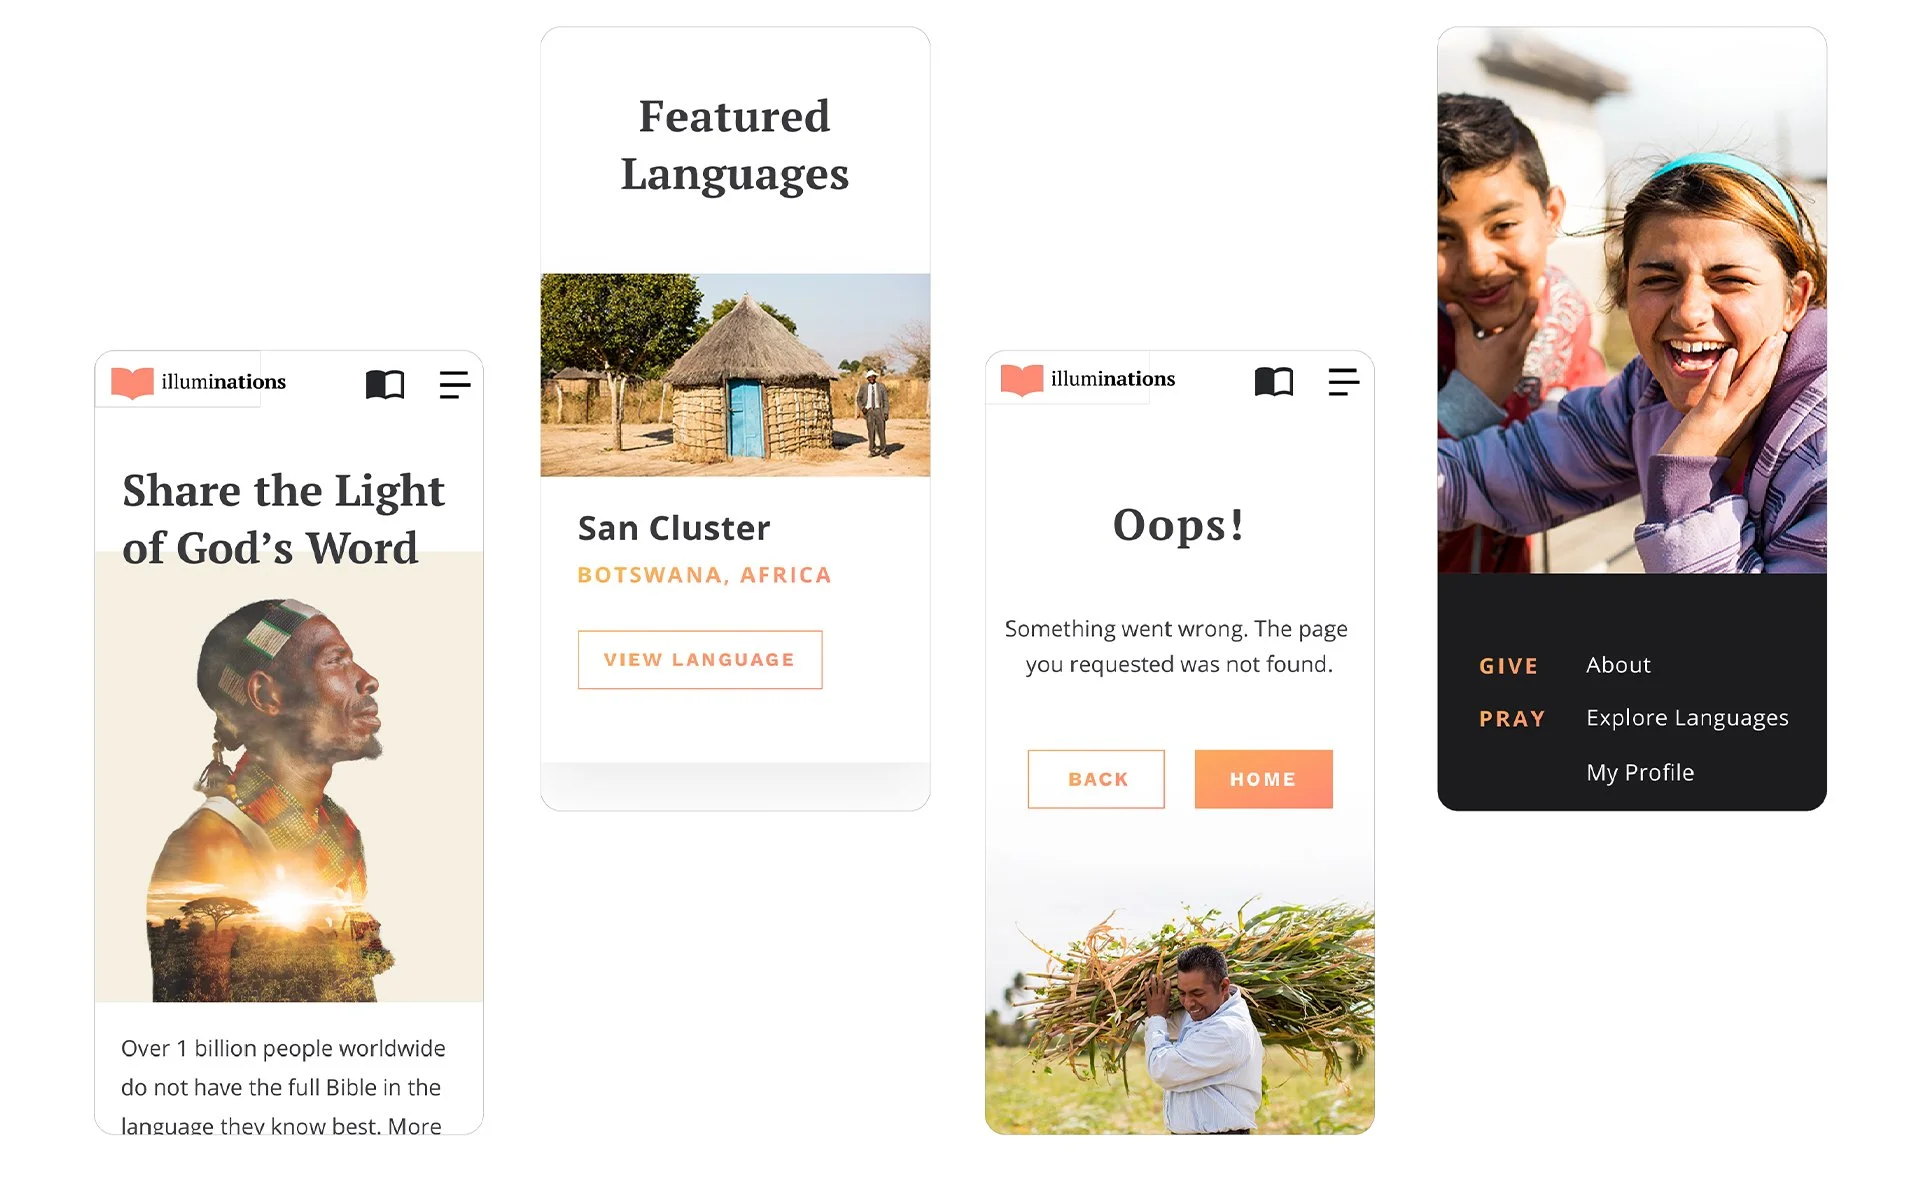The width and height of the screenshot is (1920, 1200).
Task: Click the illuminations logo on the left mockup
Action: click(198, 382)
